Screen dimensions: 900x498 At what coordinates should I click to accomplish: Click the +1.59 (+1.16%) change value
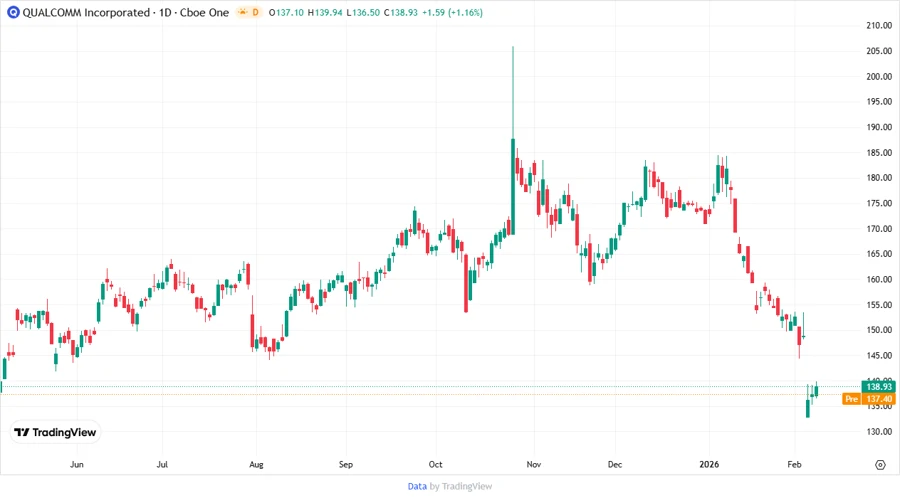(x=452, y=12)
